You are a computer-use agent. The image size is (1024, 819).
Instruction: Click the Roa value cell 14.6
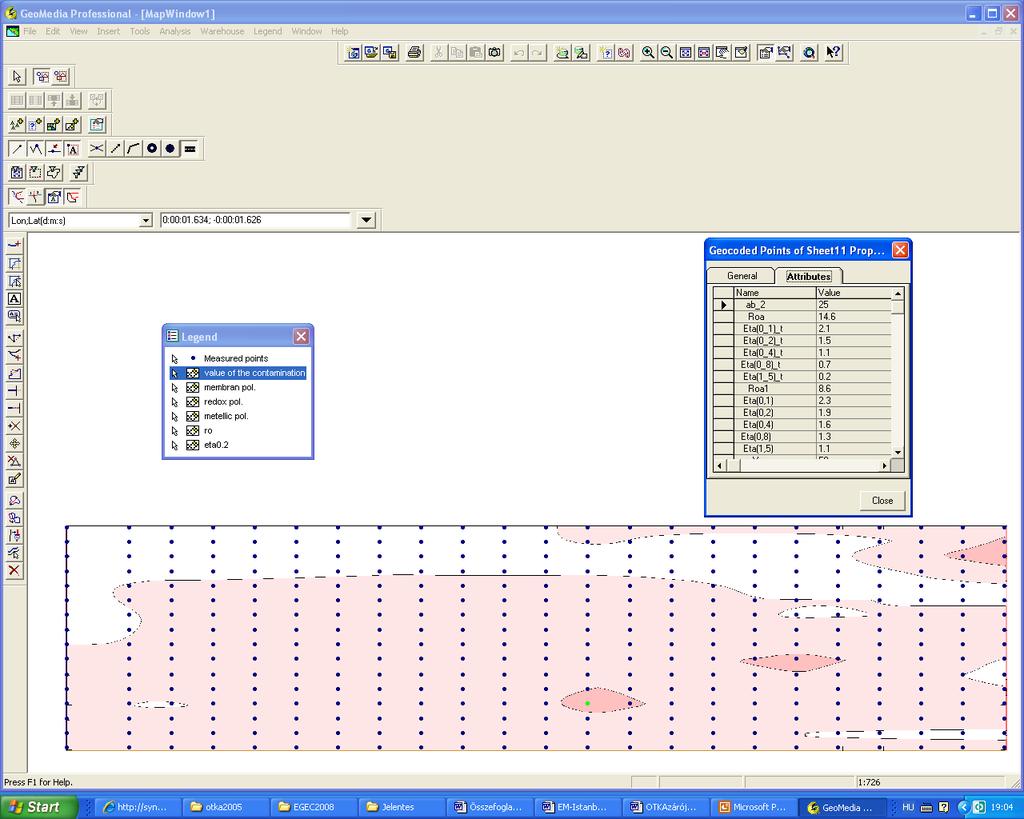point(854,317)
